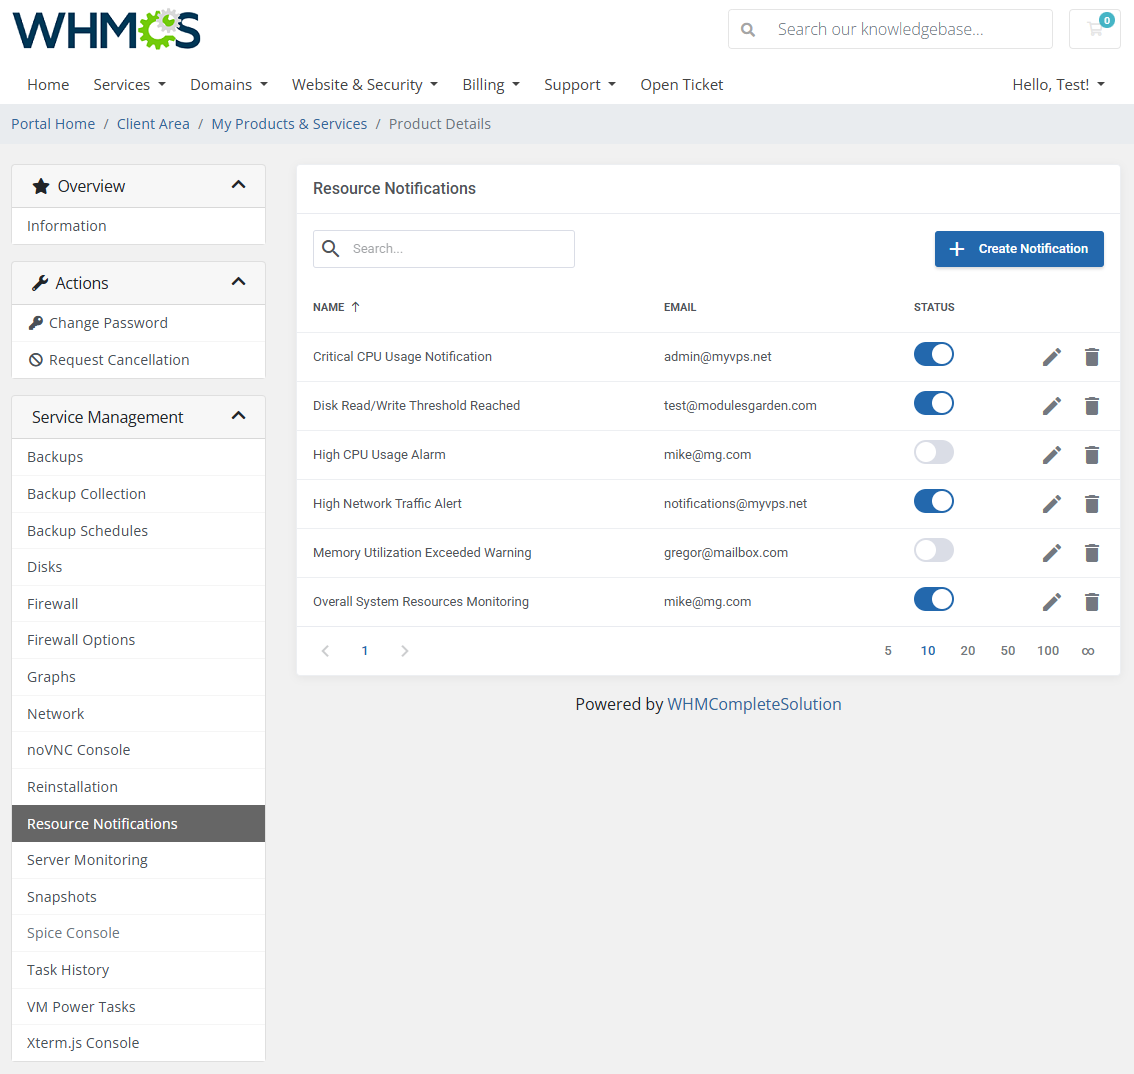Expand the Hello, Test! account menu
The height and width of the screenshot is (1074, 1134).
coord(1058,84)
